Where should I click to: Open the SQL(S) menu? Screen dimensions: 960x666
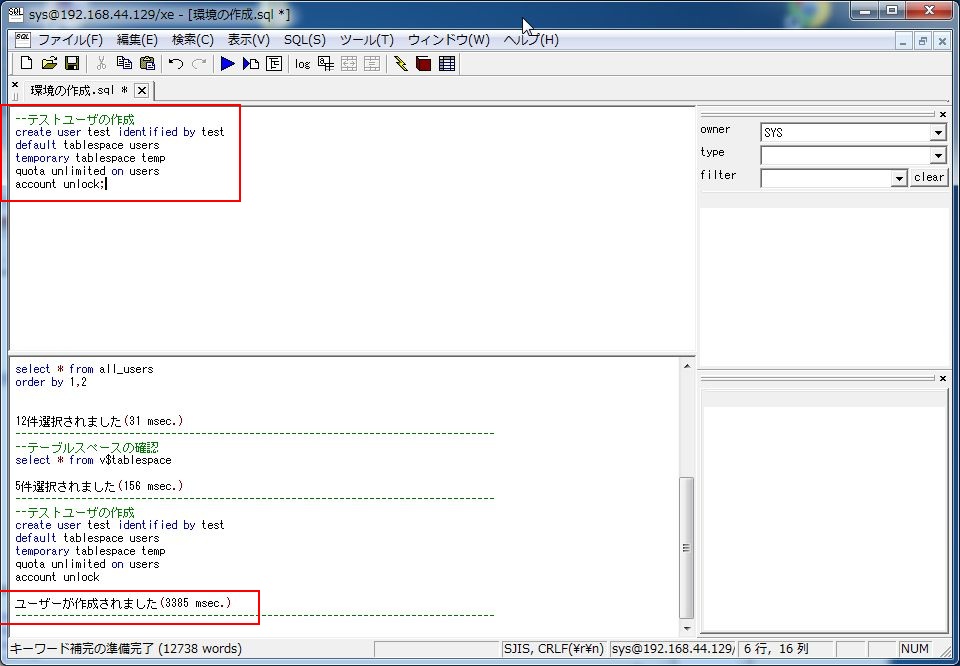click(304, 40)
